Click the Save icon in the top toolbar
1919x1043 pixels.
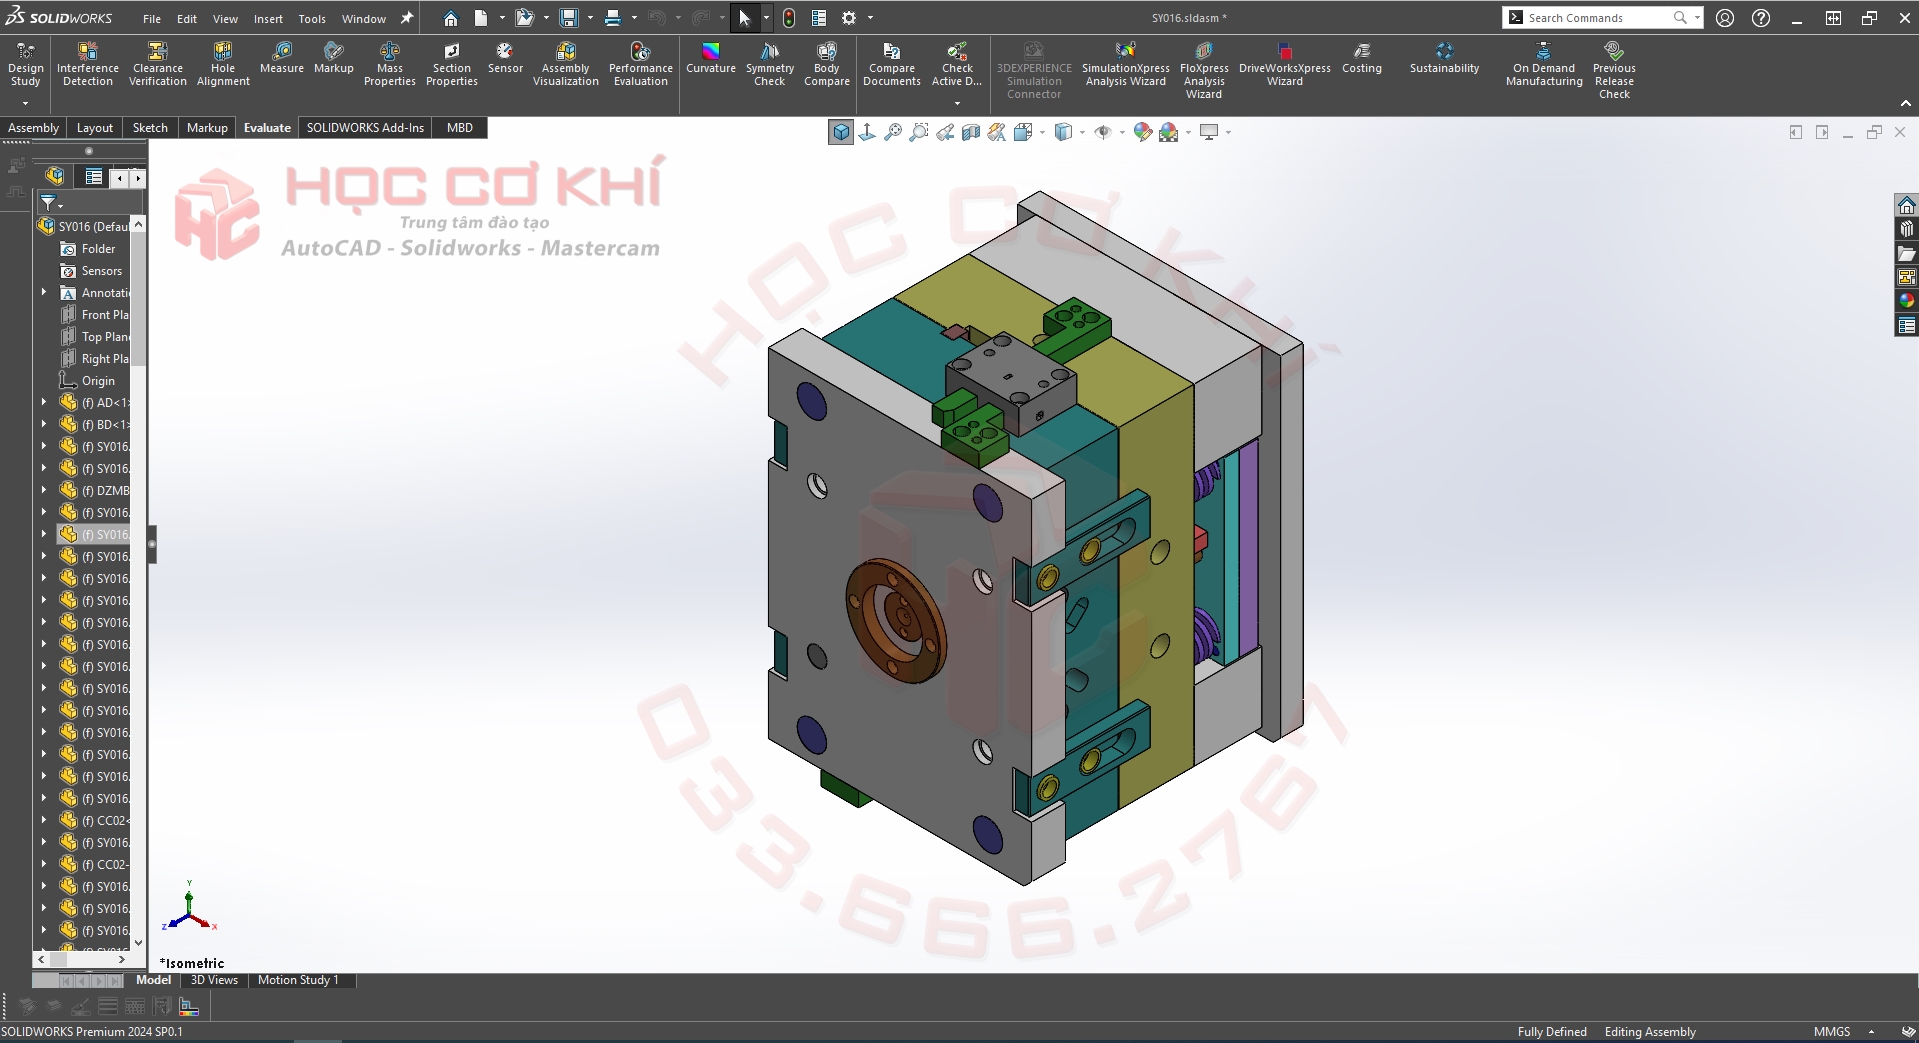pos(569,18)
